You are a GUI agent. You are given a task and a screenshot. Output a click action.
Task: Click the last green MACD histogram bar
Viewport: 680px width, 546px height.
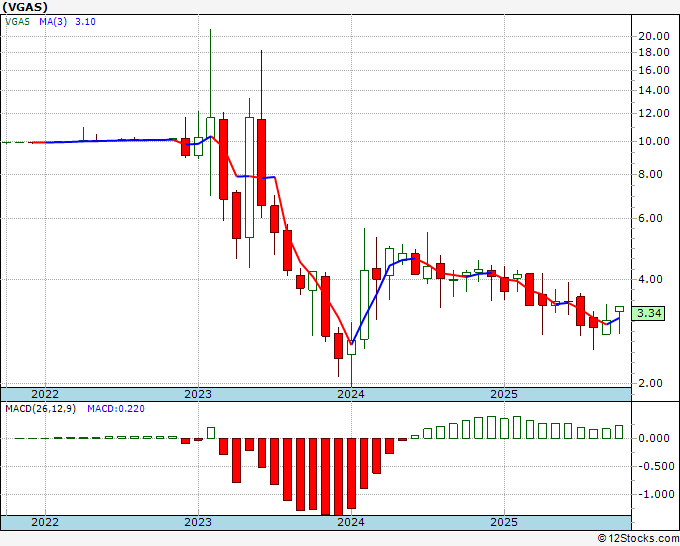coord(619,432)
